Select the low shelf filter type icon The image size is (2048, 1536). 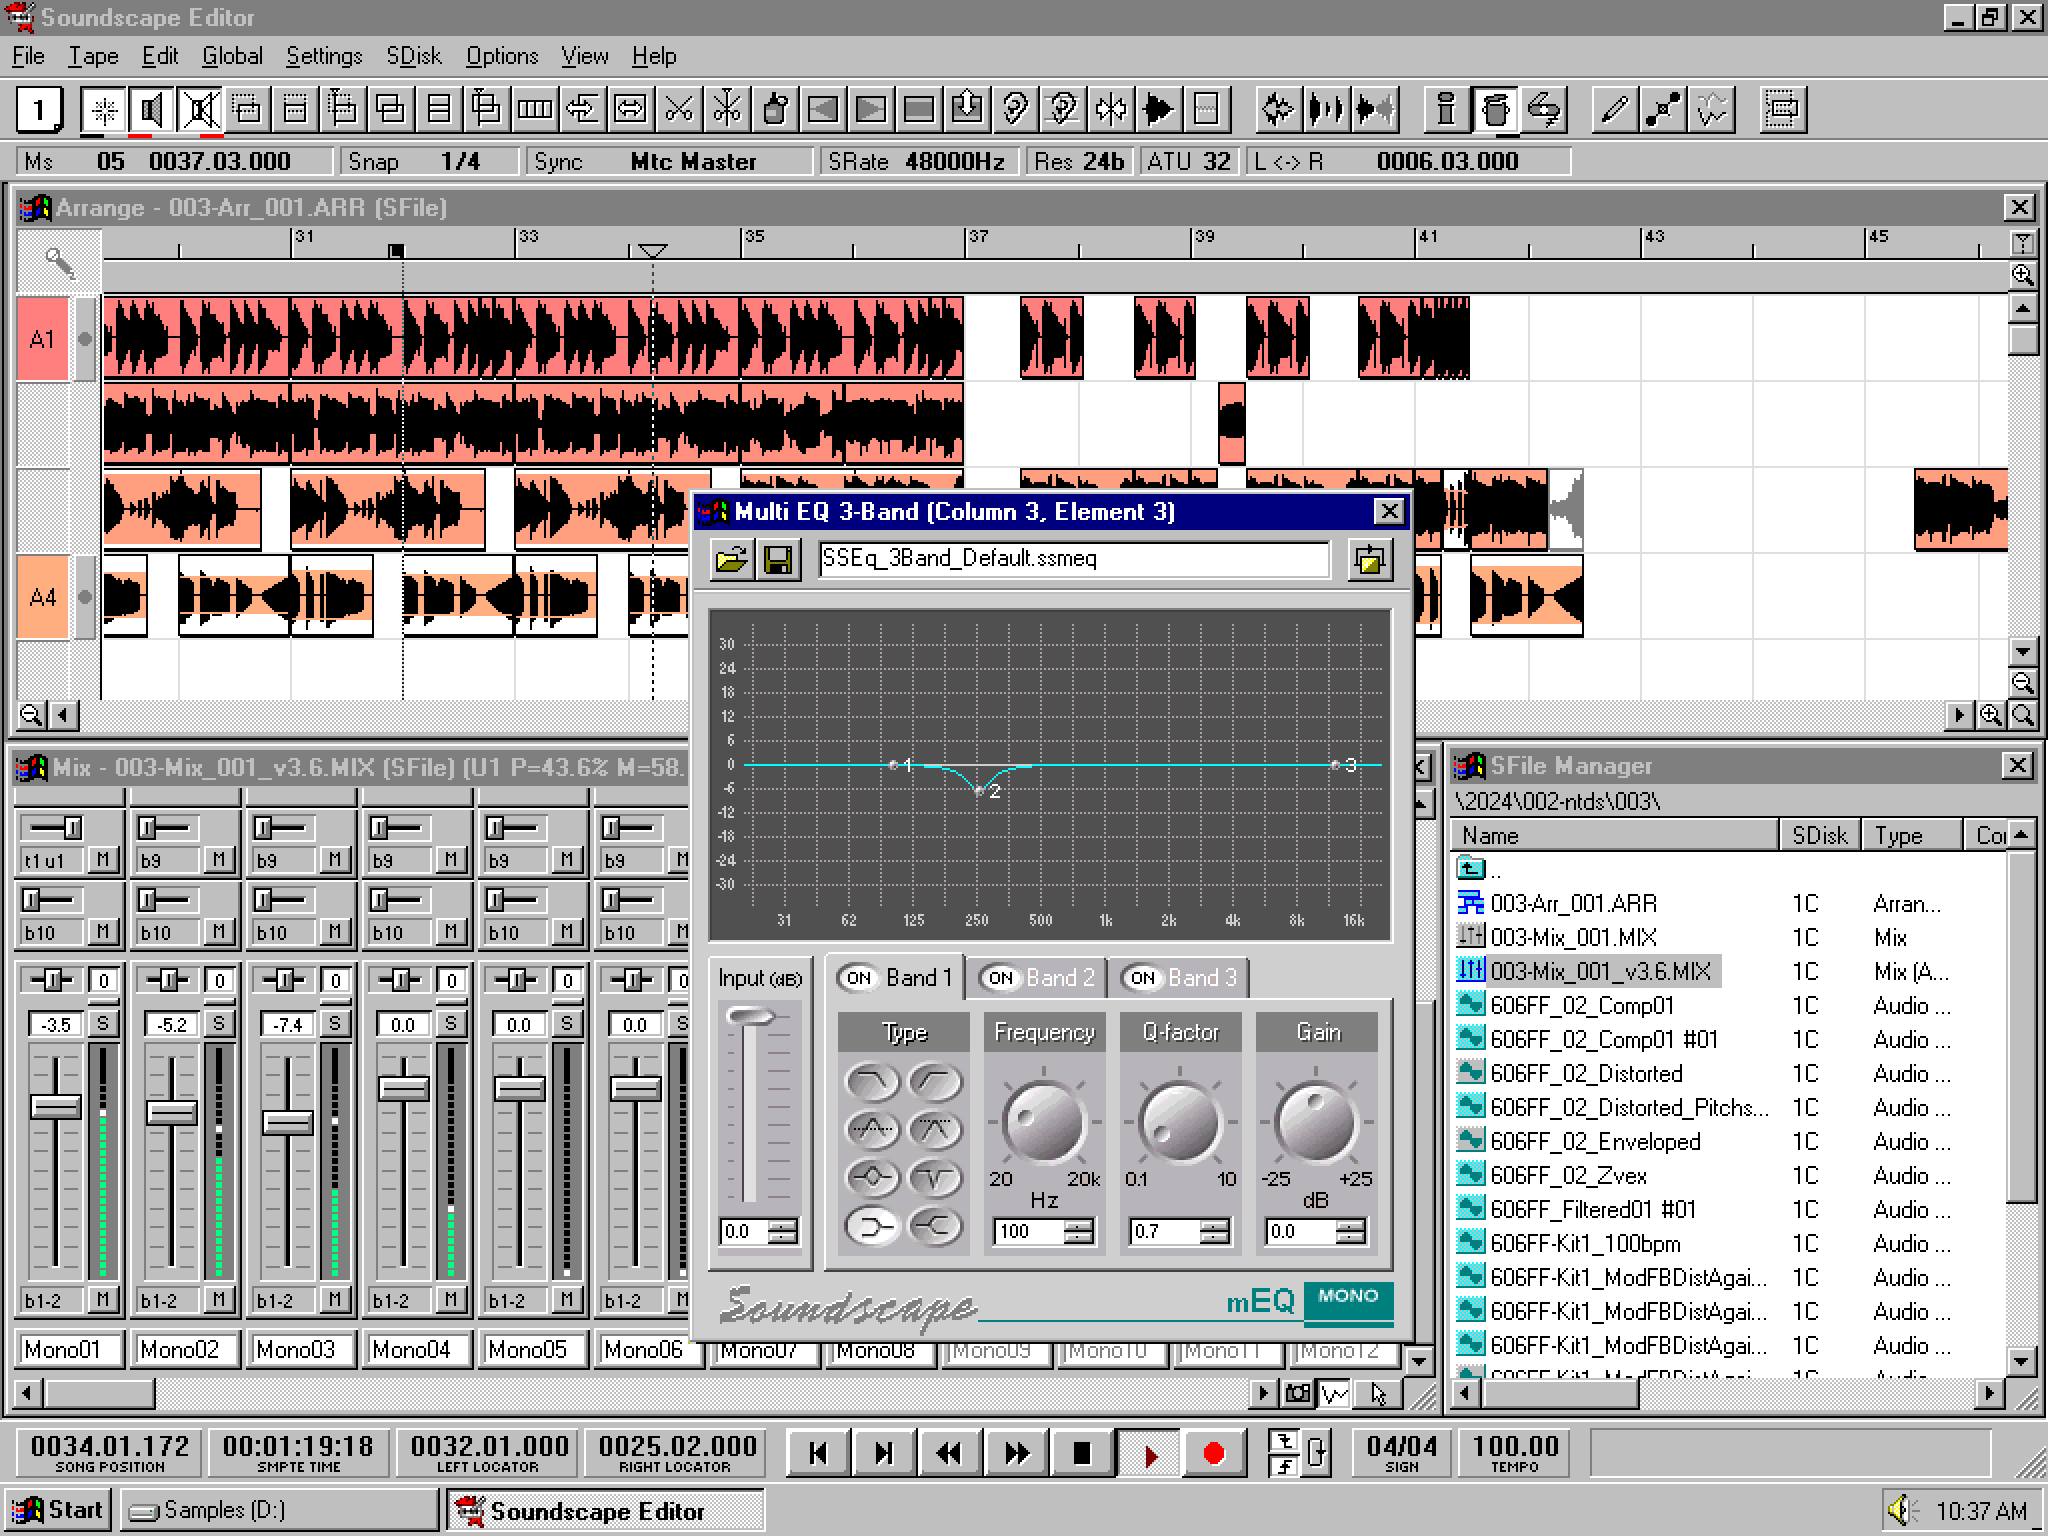click(872, 1226)
